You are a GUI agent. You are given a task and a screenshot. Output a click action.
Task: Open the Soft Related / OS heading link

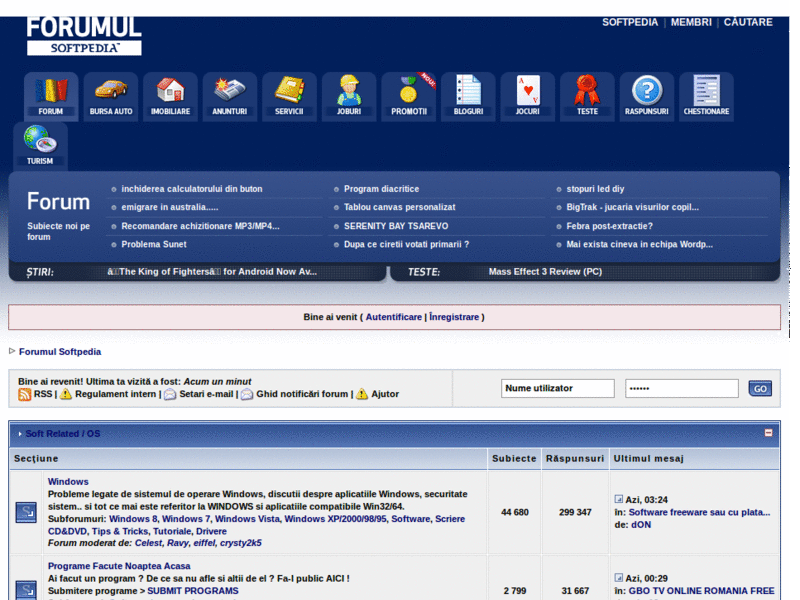pyautogui.click(x=63, y=434)
